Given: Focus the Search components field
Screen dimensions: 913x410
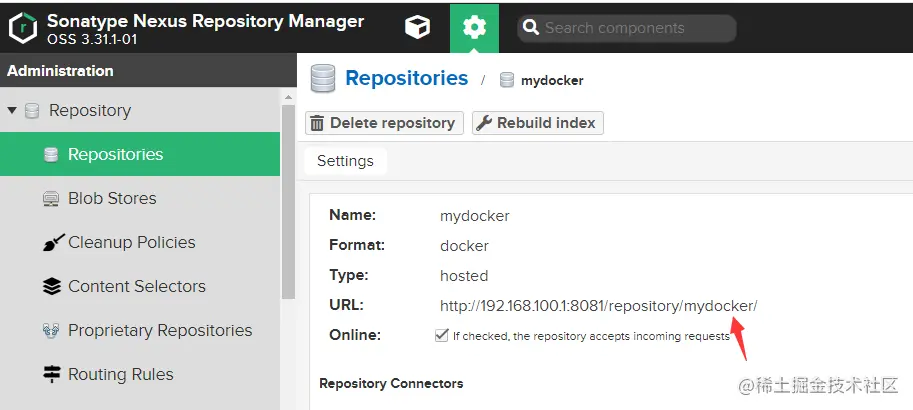Looking at the screenshot, I should click(x=627, y=28).
